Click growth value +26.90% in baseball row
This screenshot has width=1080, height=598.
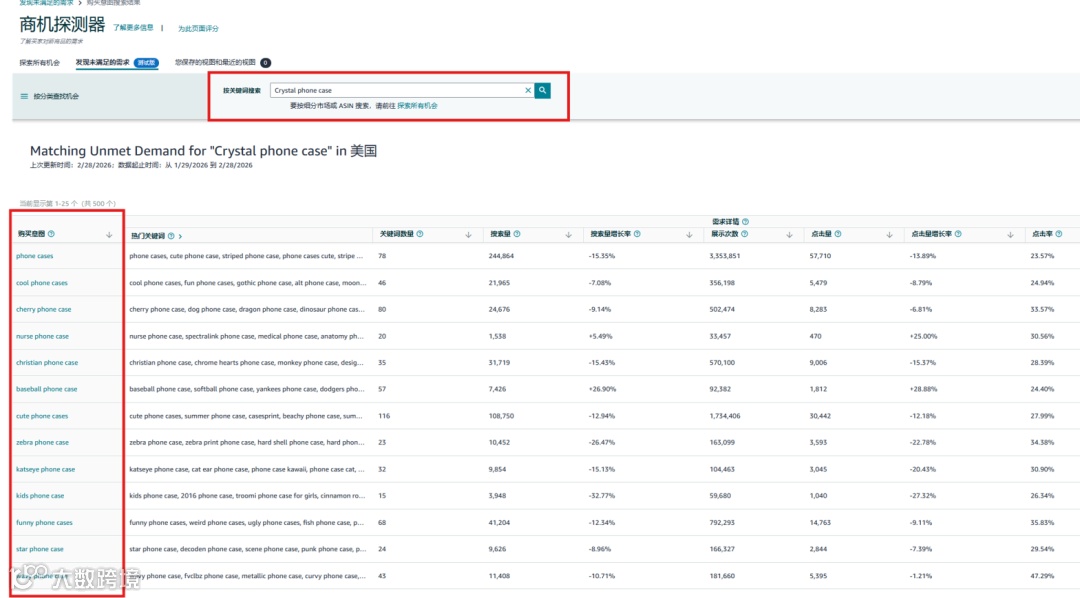point(602,389)
